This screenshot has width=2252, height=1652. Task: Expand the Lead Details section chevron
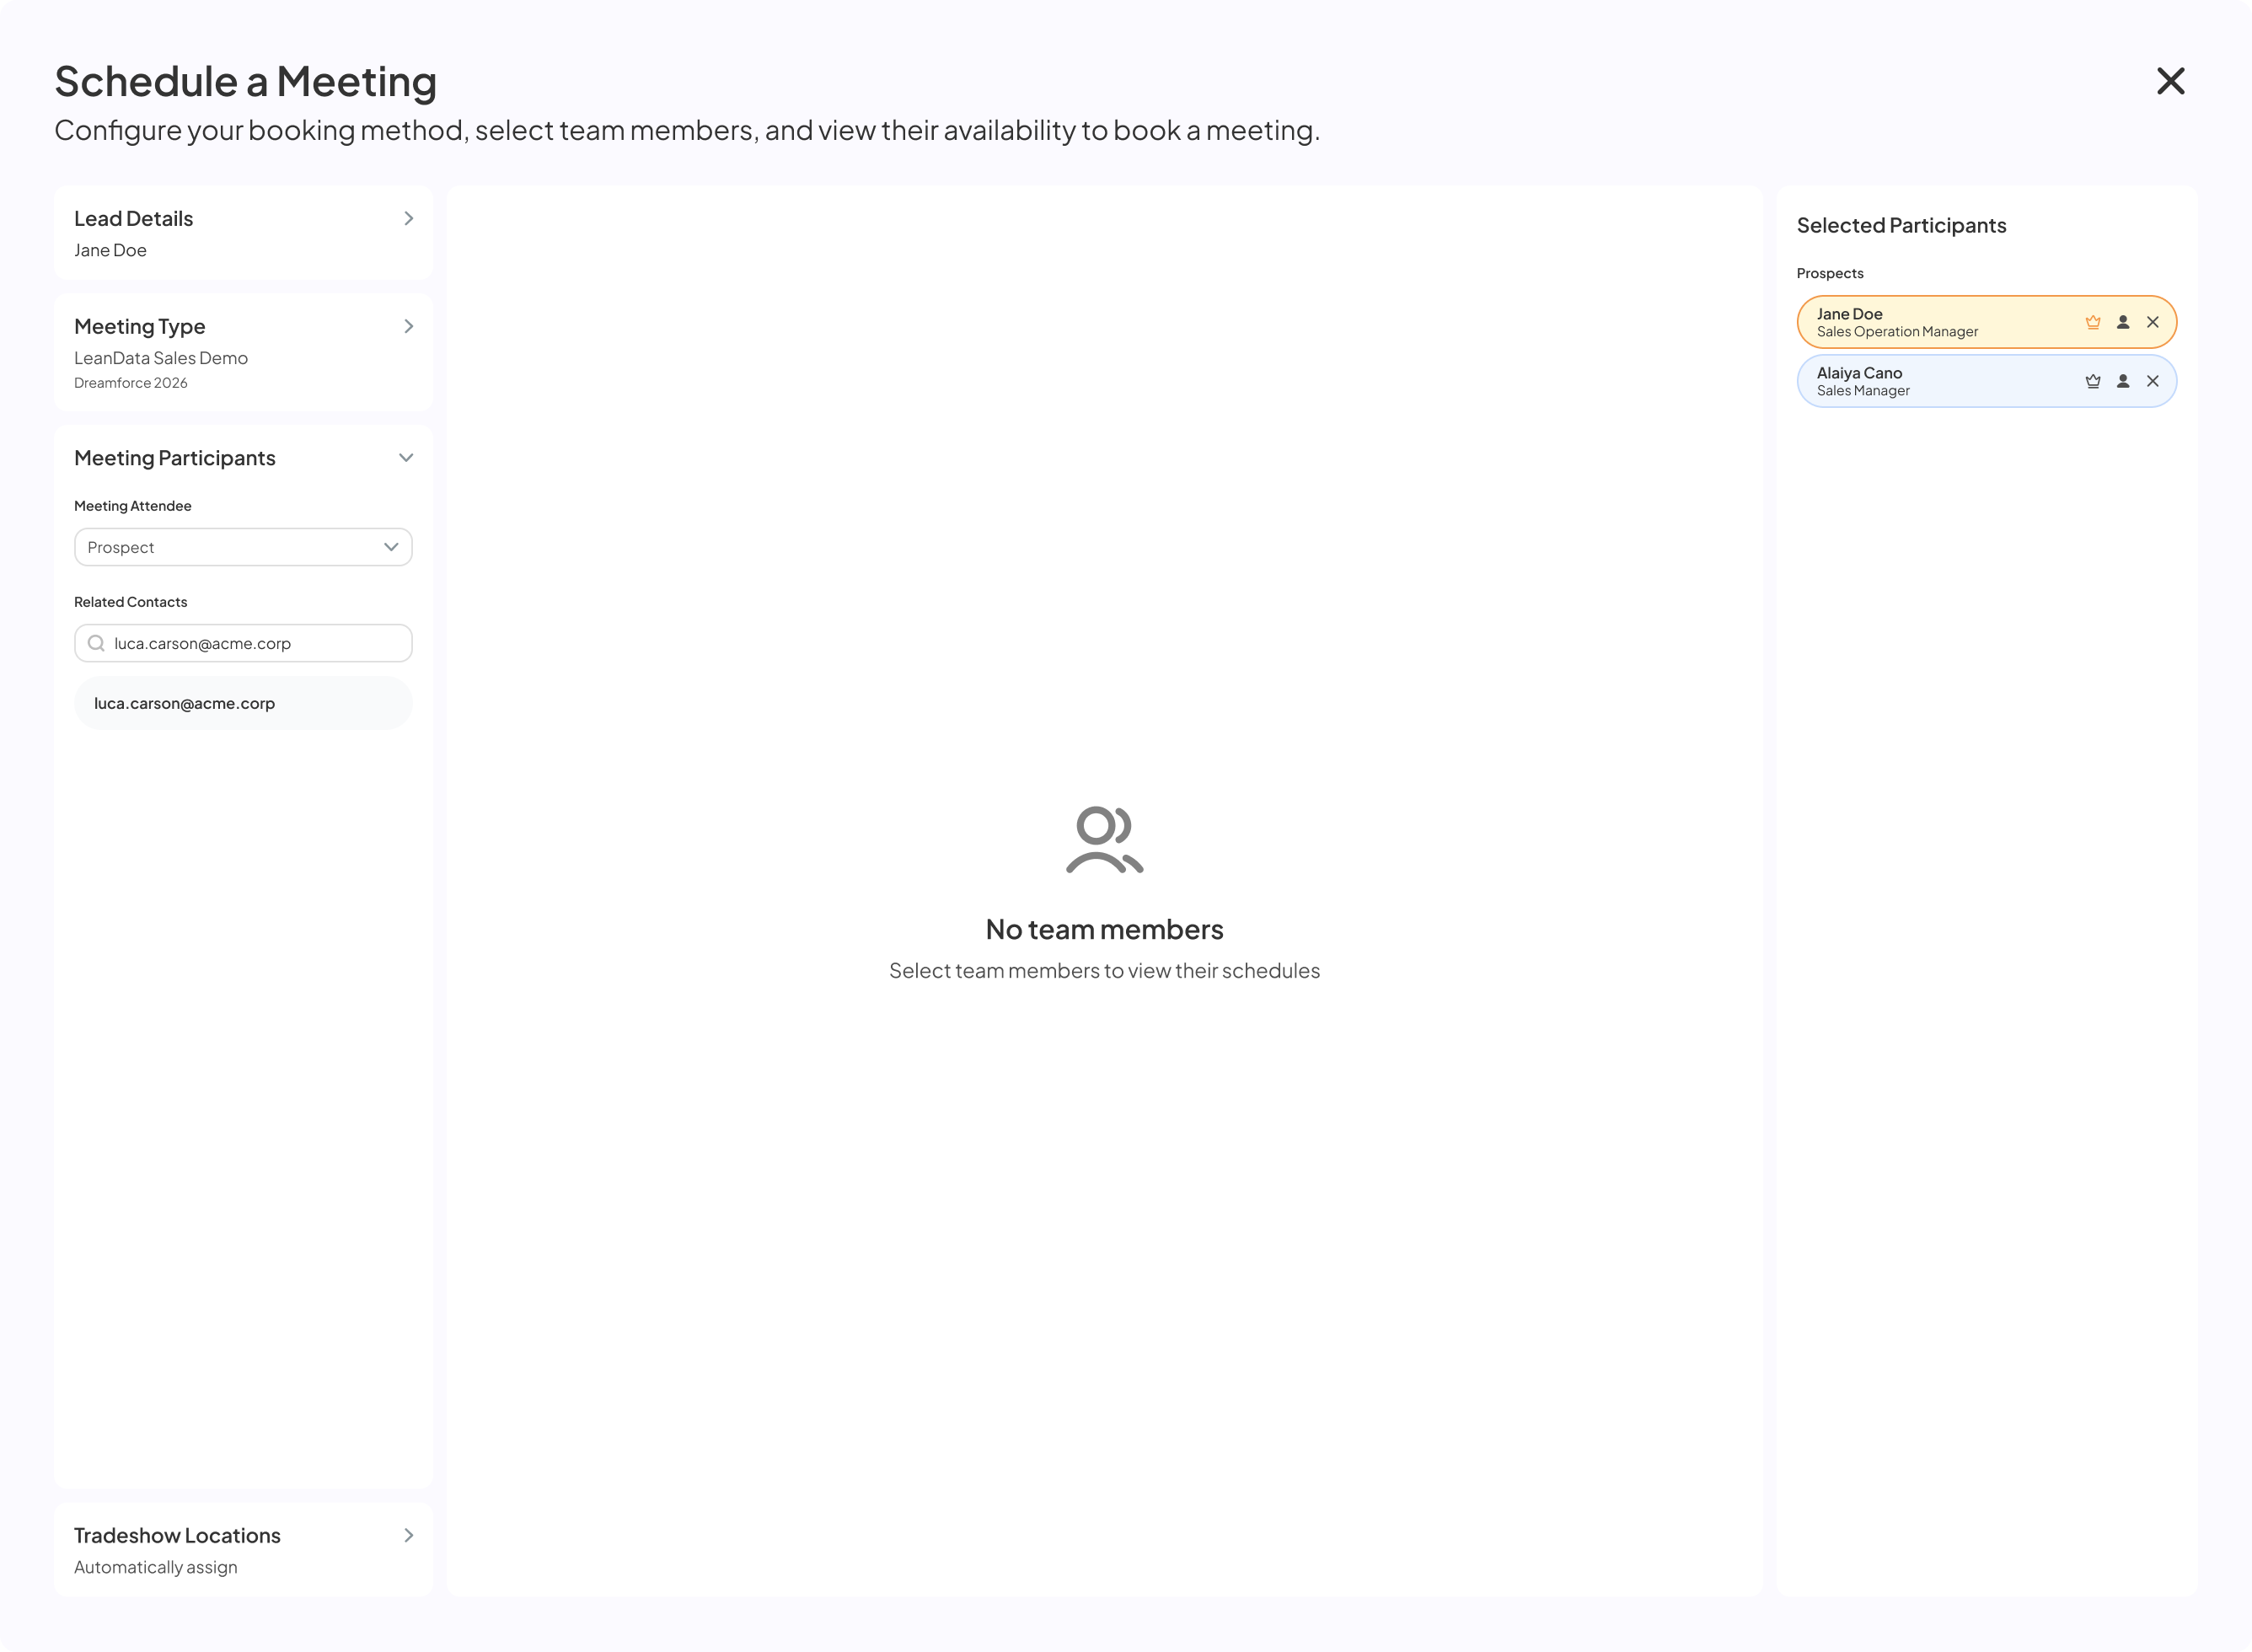408,218
